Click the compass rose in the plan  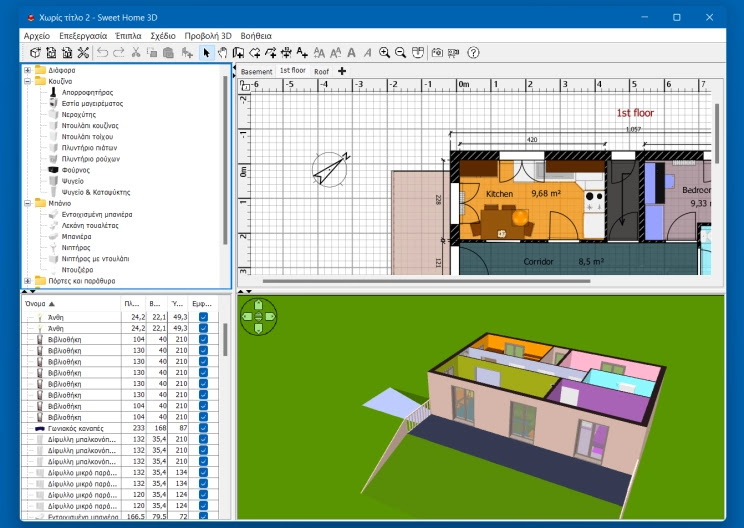pyautogui.click(x=331, y=169)
